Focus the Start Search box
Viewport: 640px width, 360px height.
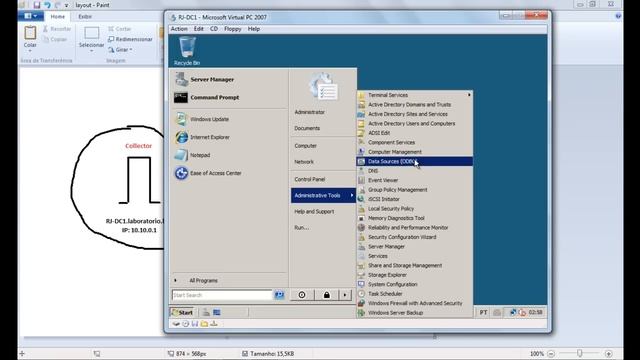tap(222, 295)
